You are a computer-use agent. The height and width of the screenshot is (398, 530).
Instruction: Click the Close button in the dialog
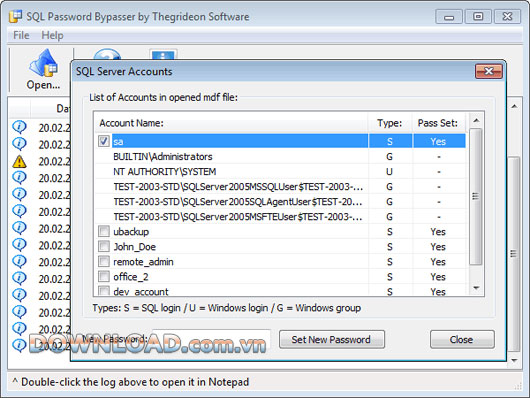point(462,340)
